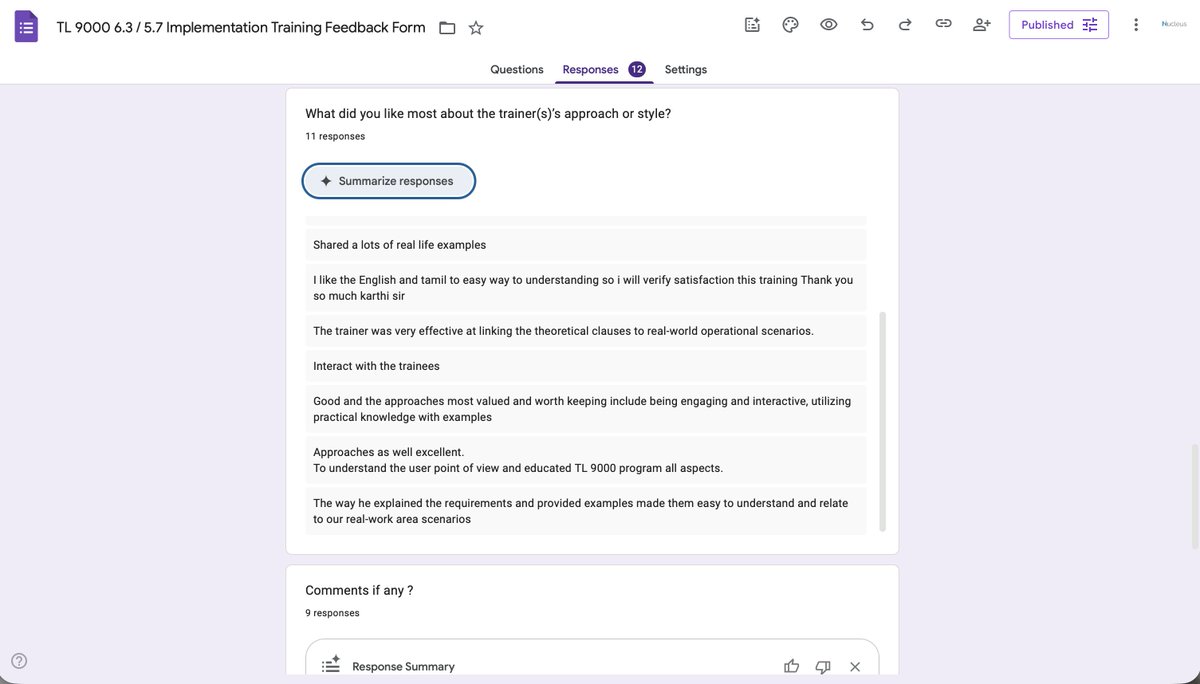Select response "Shared a lots of real life examples"
Screen dimensions: 1200x684
click(x=586, y=245)
